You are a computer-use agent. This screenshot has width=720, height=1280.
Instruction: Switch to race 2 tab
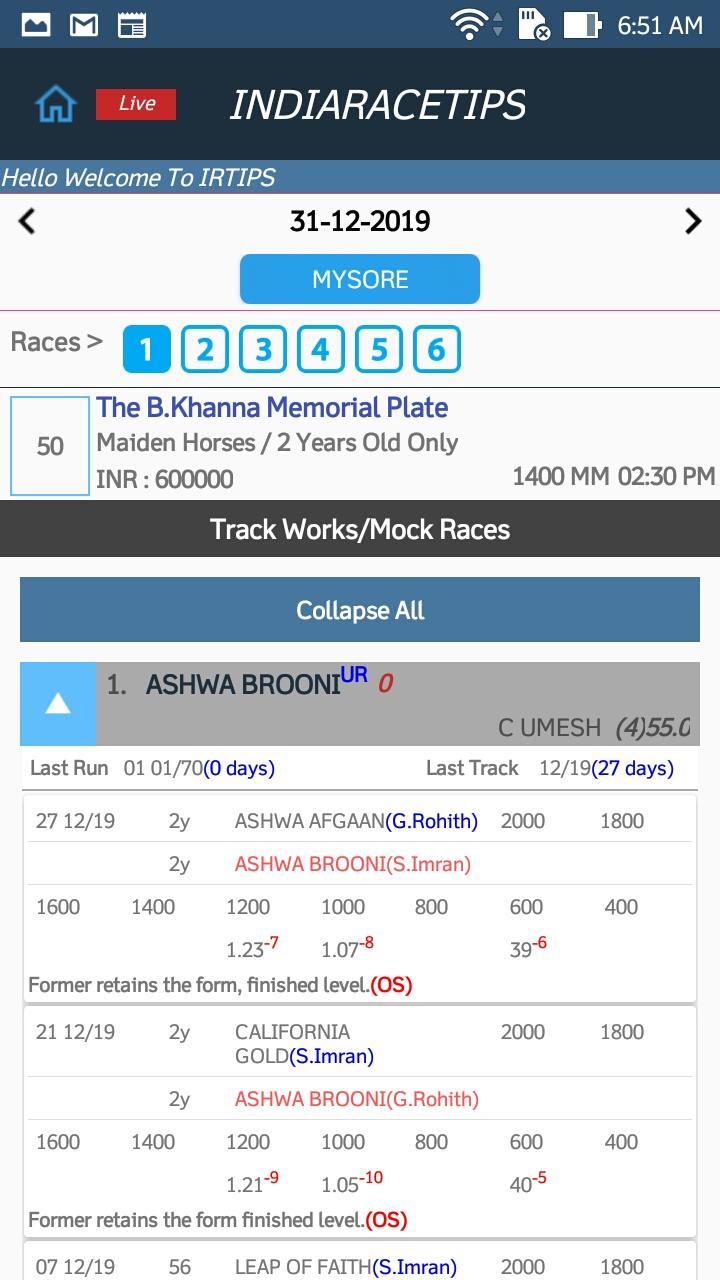tap(205, 350)
